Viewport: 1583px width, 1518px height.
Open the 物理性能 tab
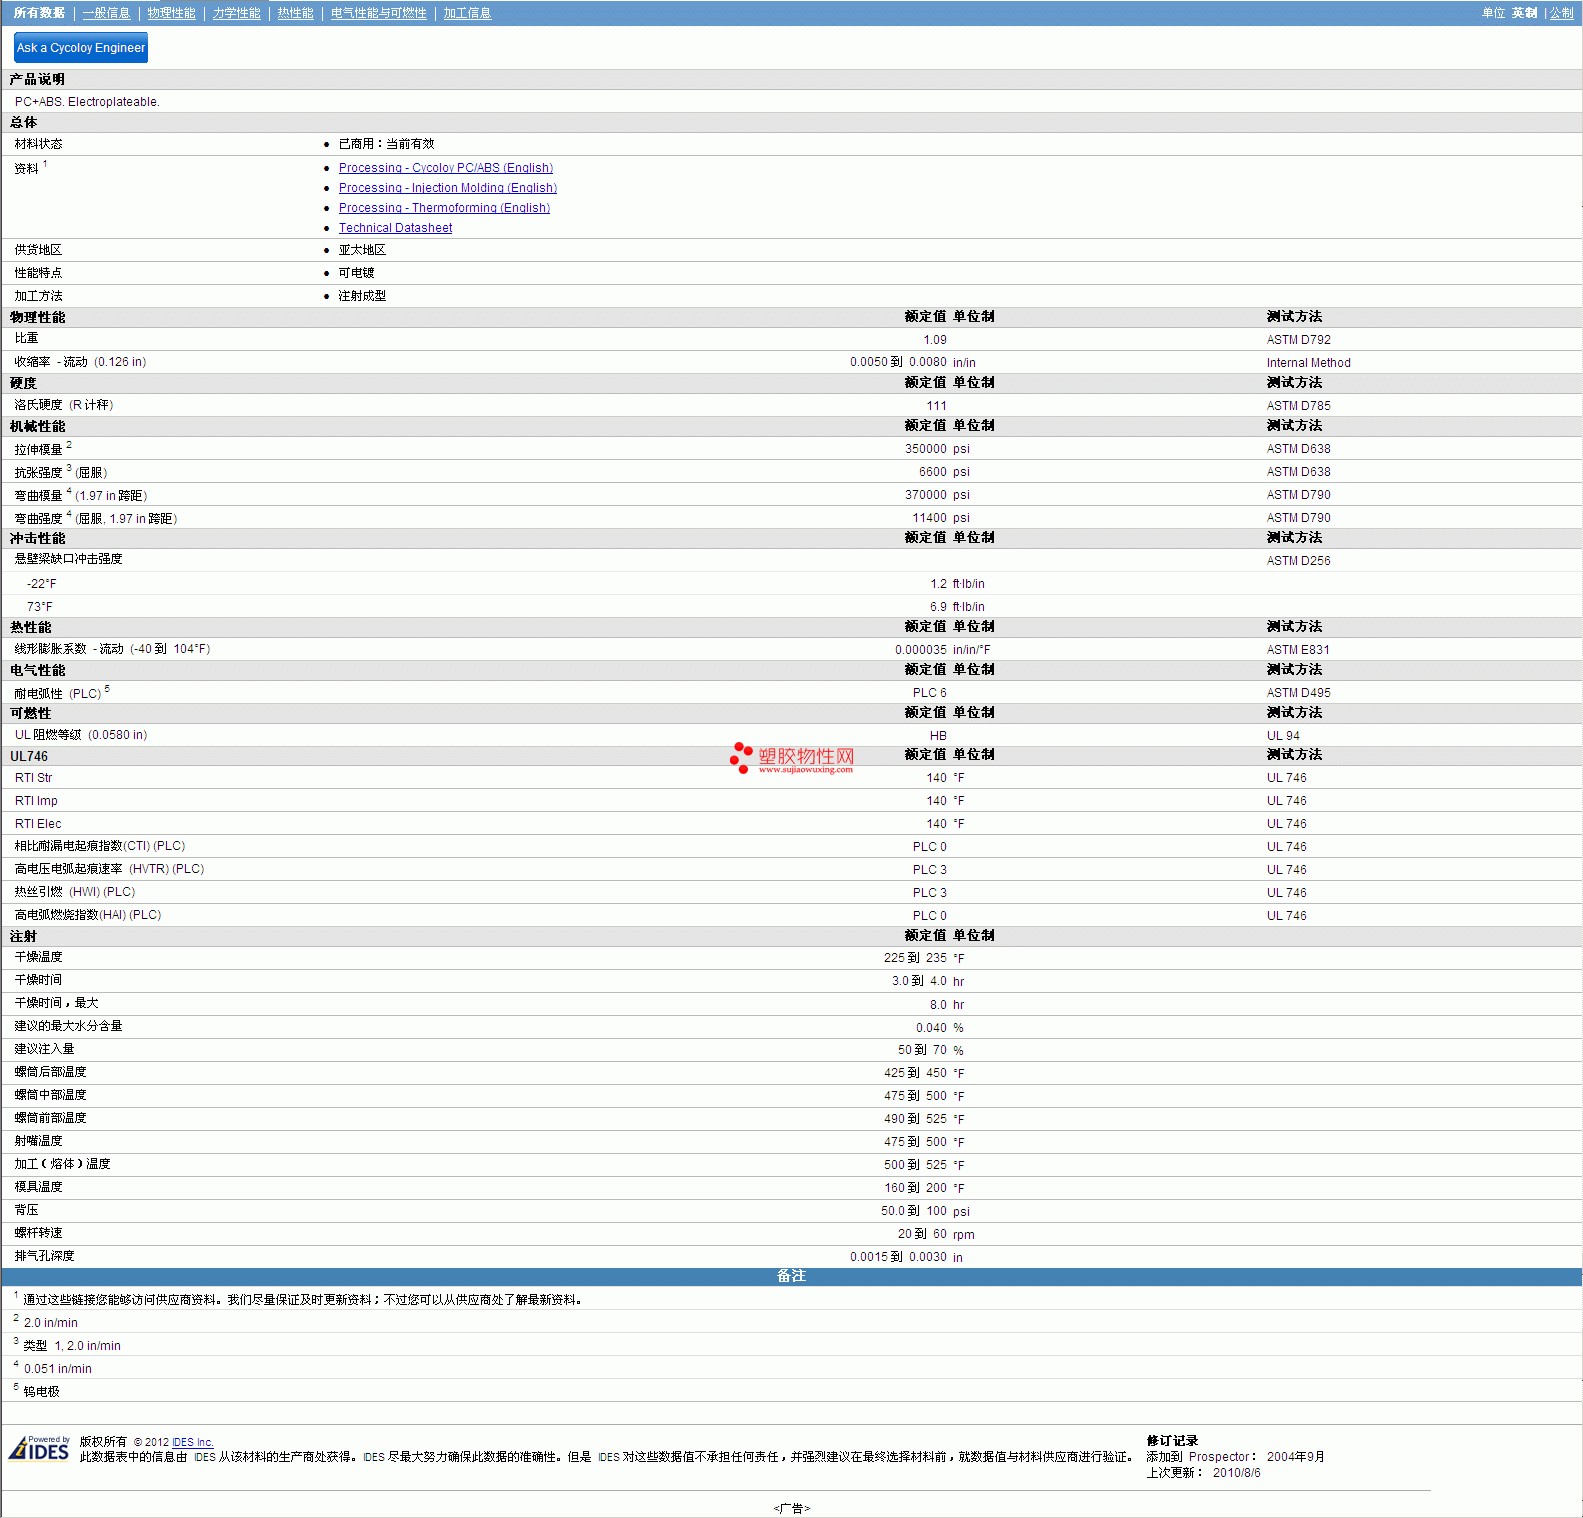pos(171,13)
